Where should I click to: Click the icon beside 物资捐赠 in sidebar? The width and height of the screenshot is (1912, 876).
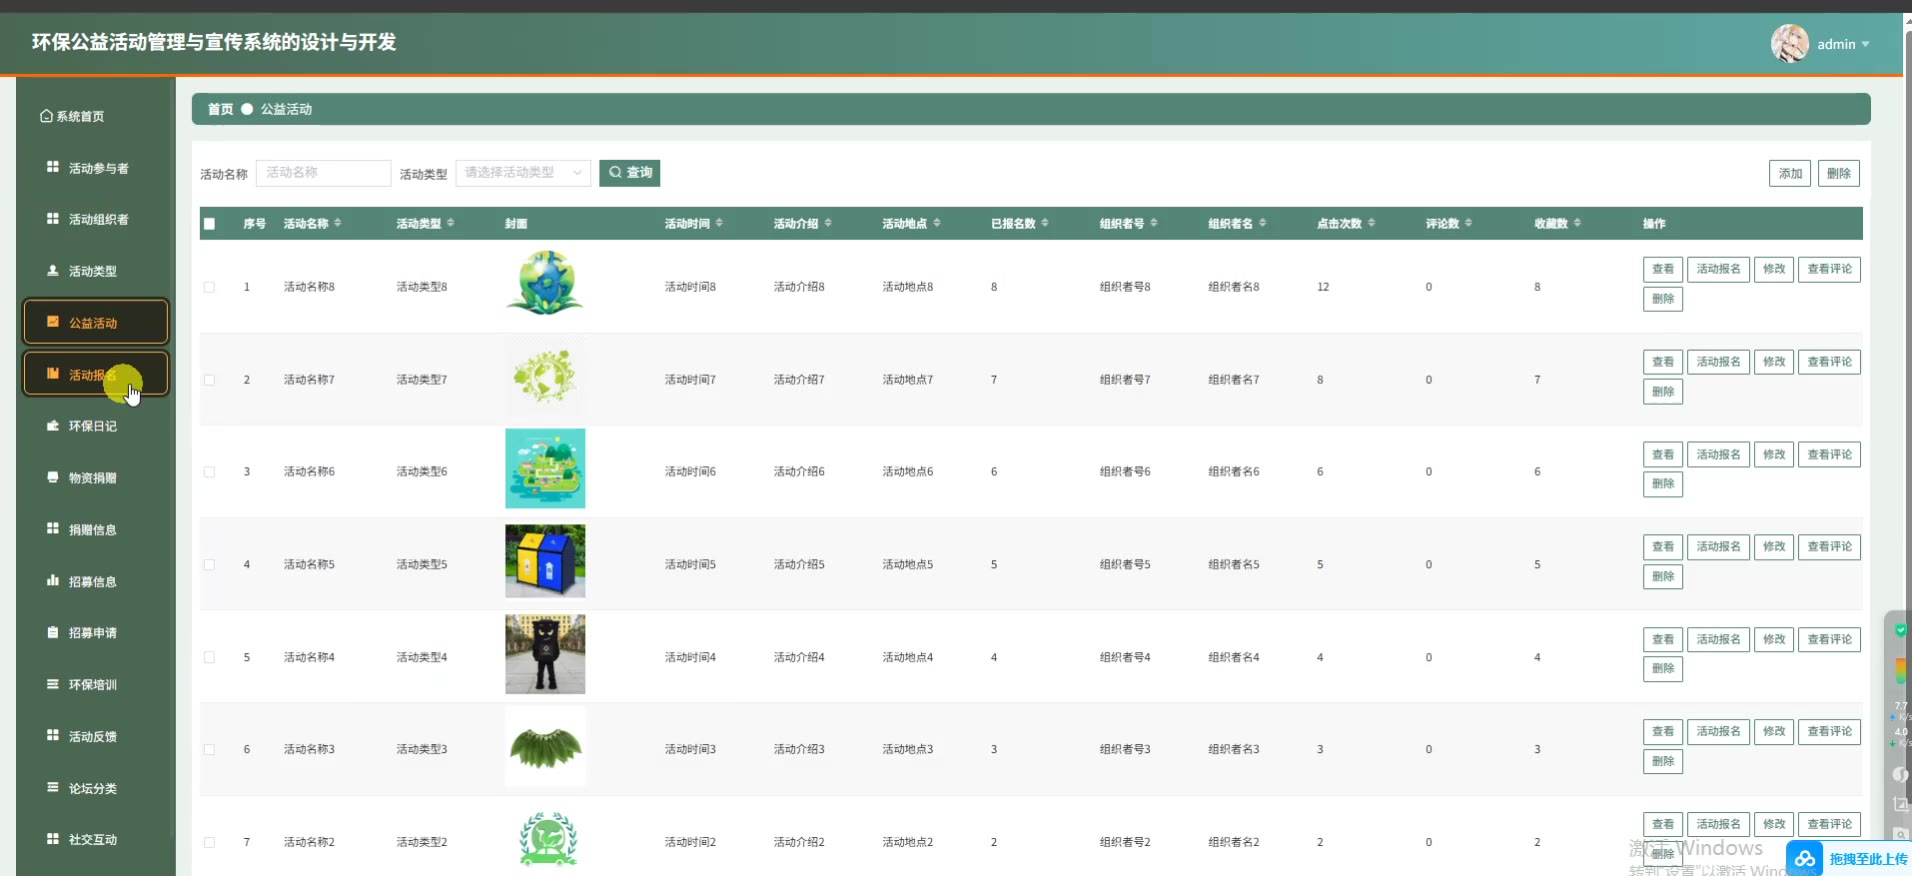click(x=53, y=477)
